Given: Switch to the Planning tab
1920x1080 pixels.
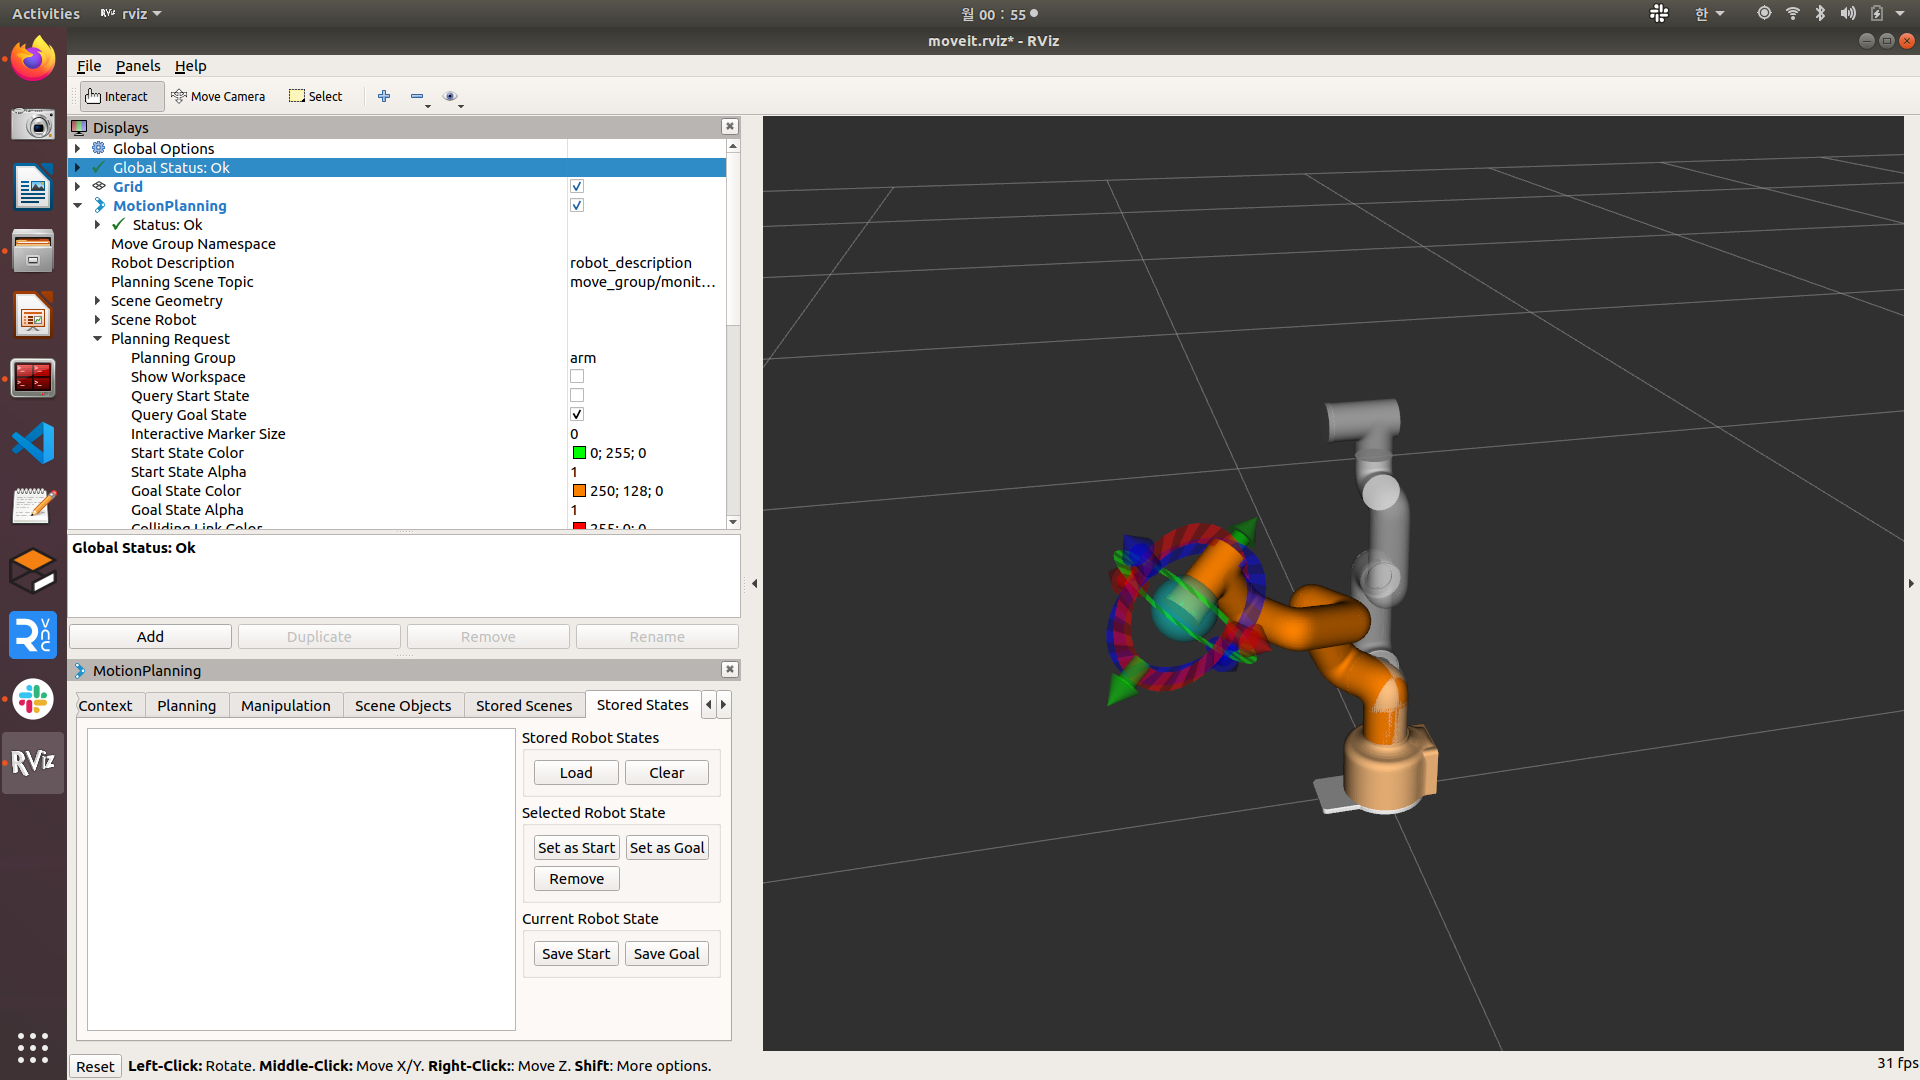Looking at the screenshot, I should click(x=187, y=705).
